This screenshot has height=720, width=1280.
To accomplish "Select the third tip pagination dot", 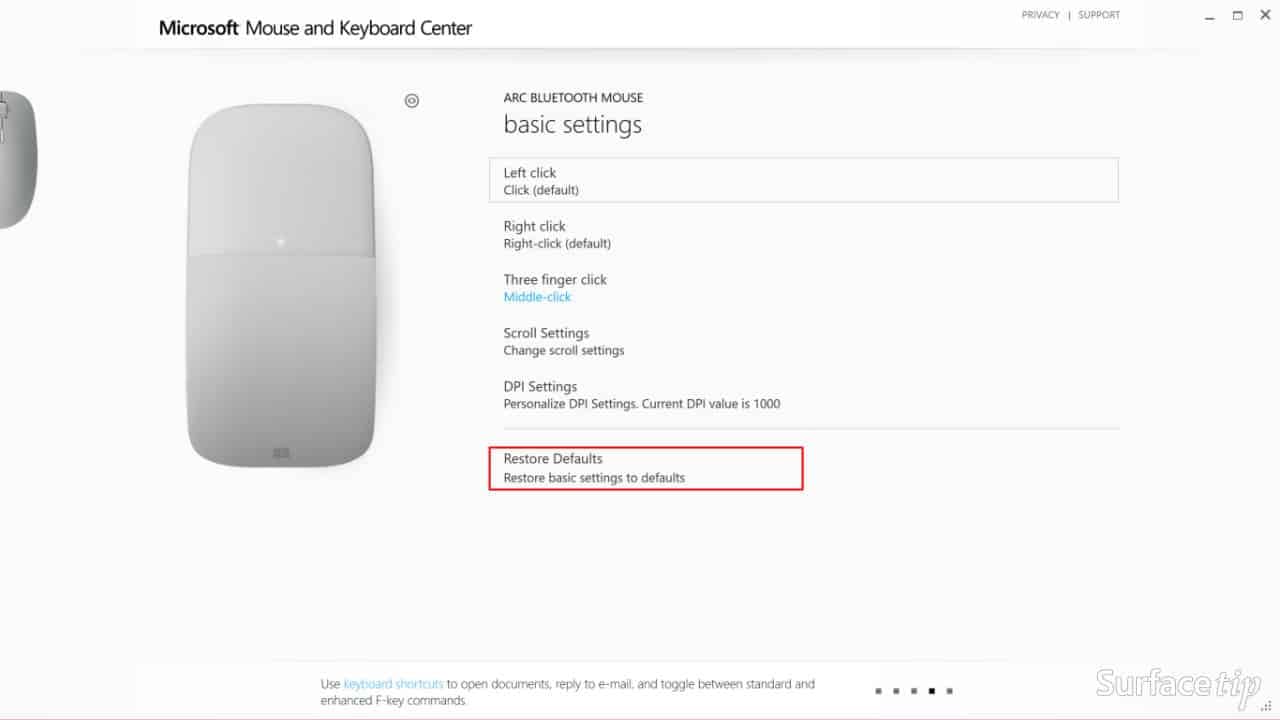I will [914, 691].
